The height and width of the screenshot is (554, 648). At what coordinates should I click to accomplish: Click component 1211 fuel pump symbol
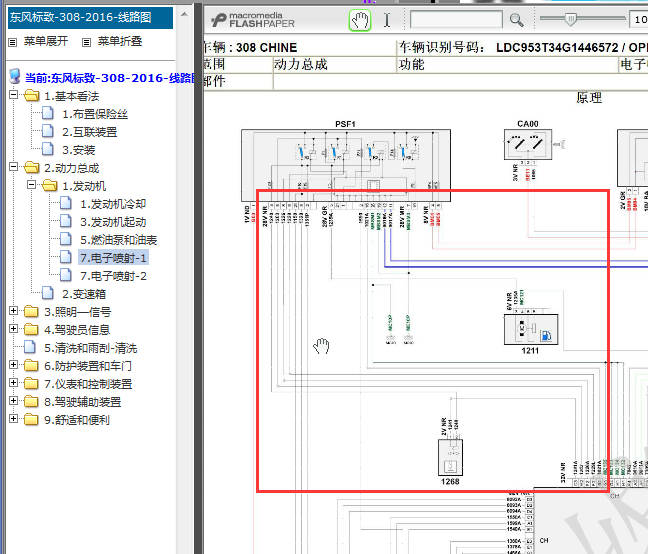pos(531,329)
